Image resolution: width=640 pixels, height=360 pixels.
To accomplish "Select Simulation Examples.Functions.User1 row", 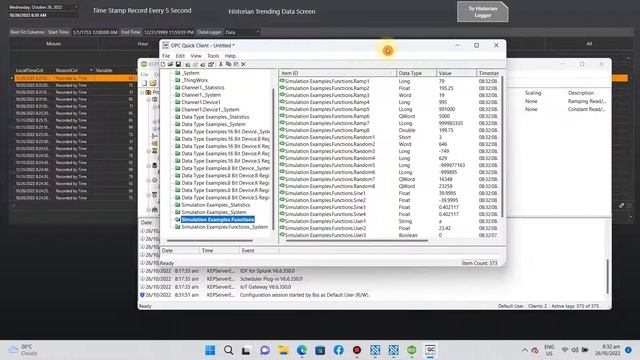I will (x=390, y=221).
